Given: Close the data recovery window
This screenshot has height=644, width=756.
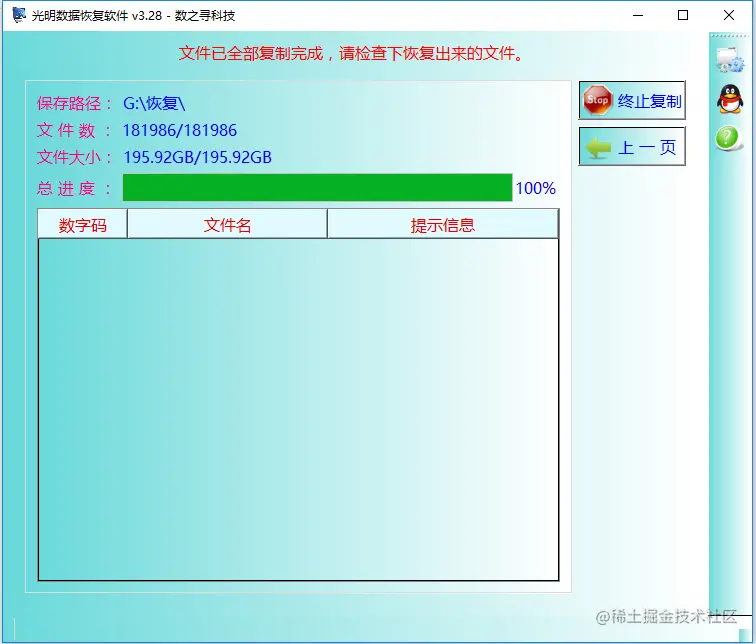Looking at the screenshot, I should [x=729, y=15].
